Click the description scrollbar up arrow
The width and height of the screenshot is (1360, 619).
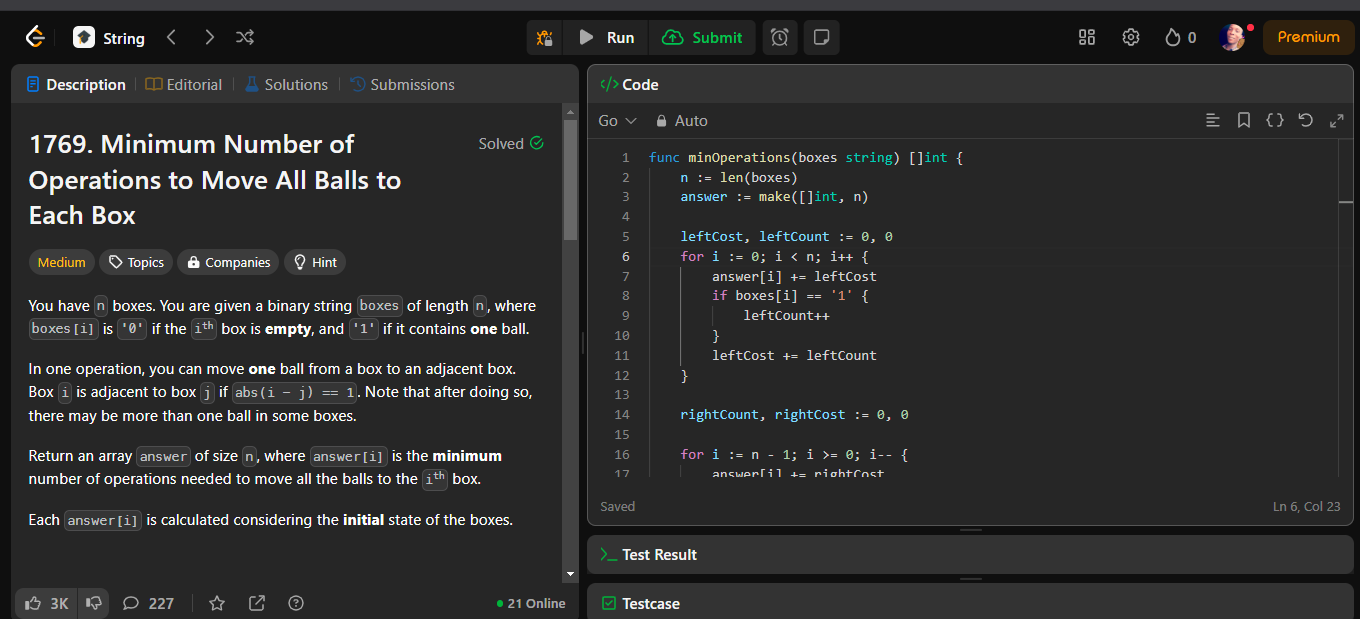(571, 110)
